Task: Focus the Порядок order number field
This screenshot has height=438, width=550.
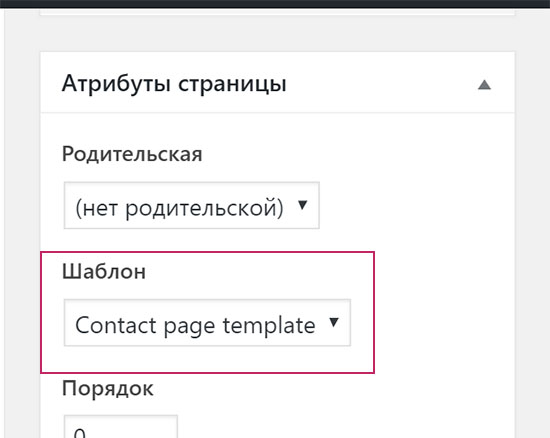Action: click(x=121, y=427)
